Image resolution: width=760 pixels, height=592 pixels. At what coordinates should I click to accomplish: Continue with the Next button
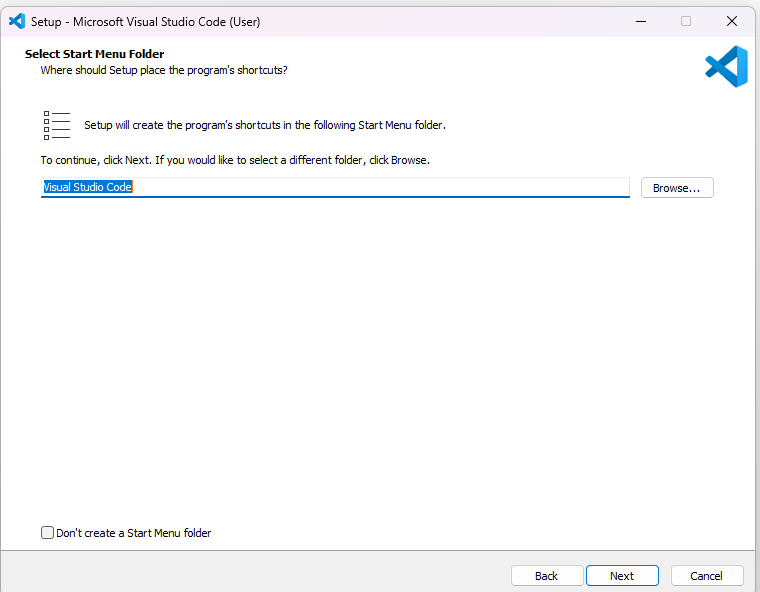pos(622,576)
